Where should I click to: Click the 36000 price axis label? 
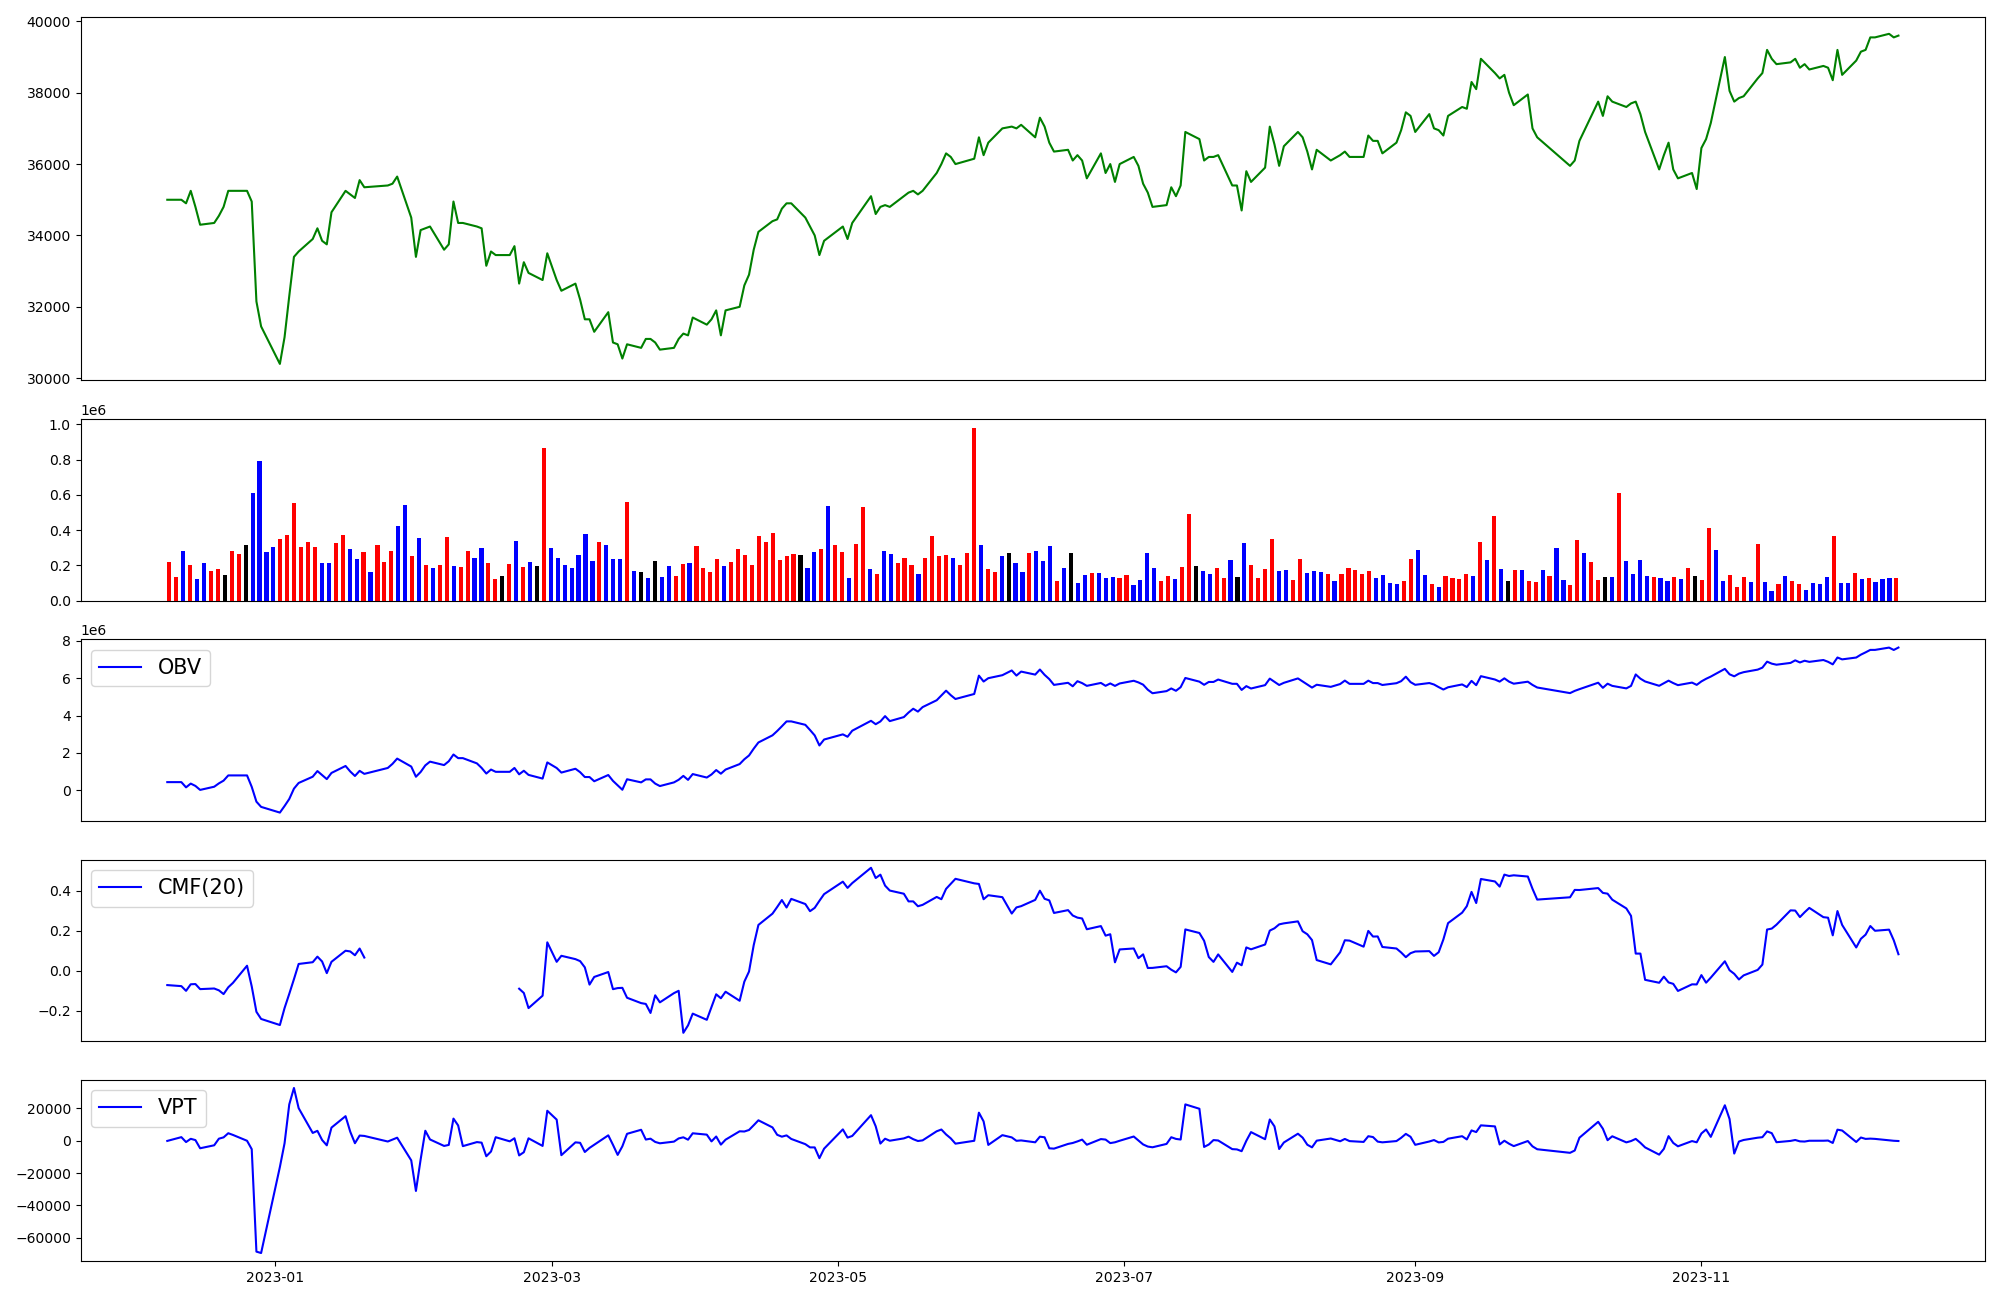49,165
